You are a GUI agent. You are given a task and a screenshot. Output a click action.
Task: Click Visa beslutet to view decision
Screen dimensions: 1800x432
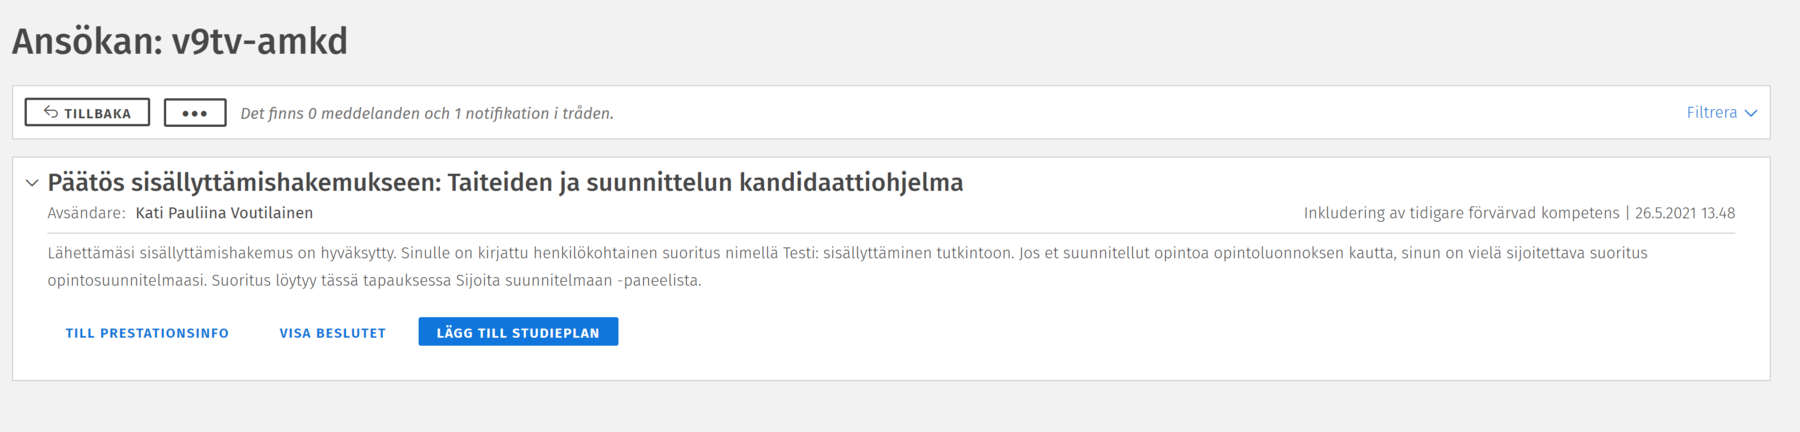coord(332,333)
